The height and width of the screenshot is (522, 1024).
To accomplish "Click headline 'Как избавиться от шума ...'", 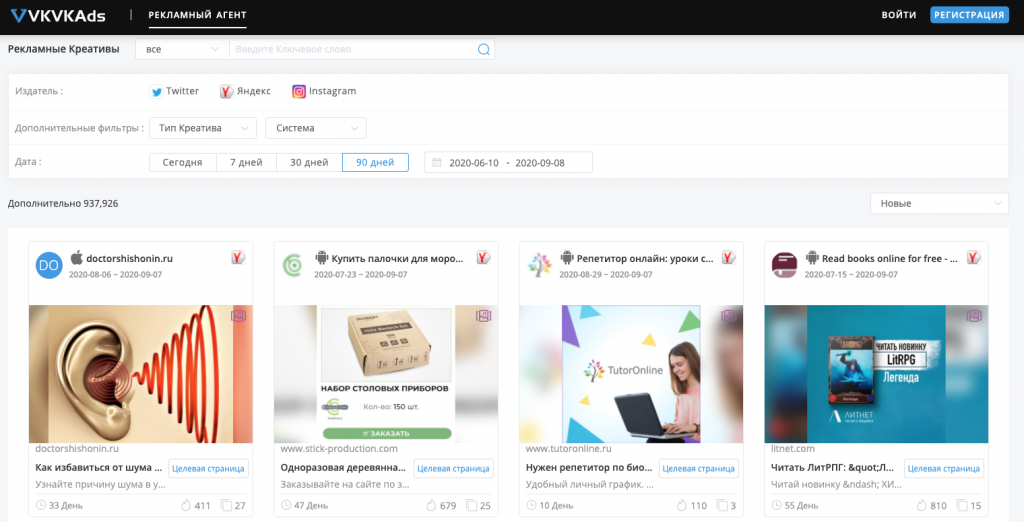I will tap(99, 468).
